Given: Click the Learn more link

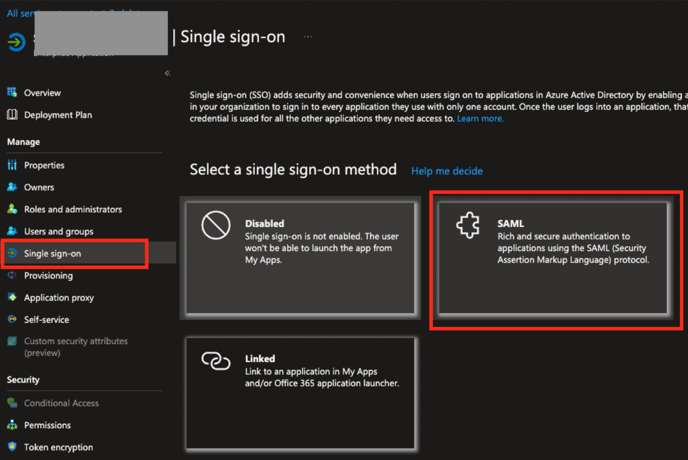Looking at the screenshot, I should point(480,118).
